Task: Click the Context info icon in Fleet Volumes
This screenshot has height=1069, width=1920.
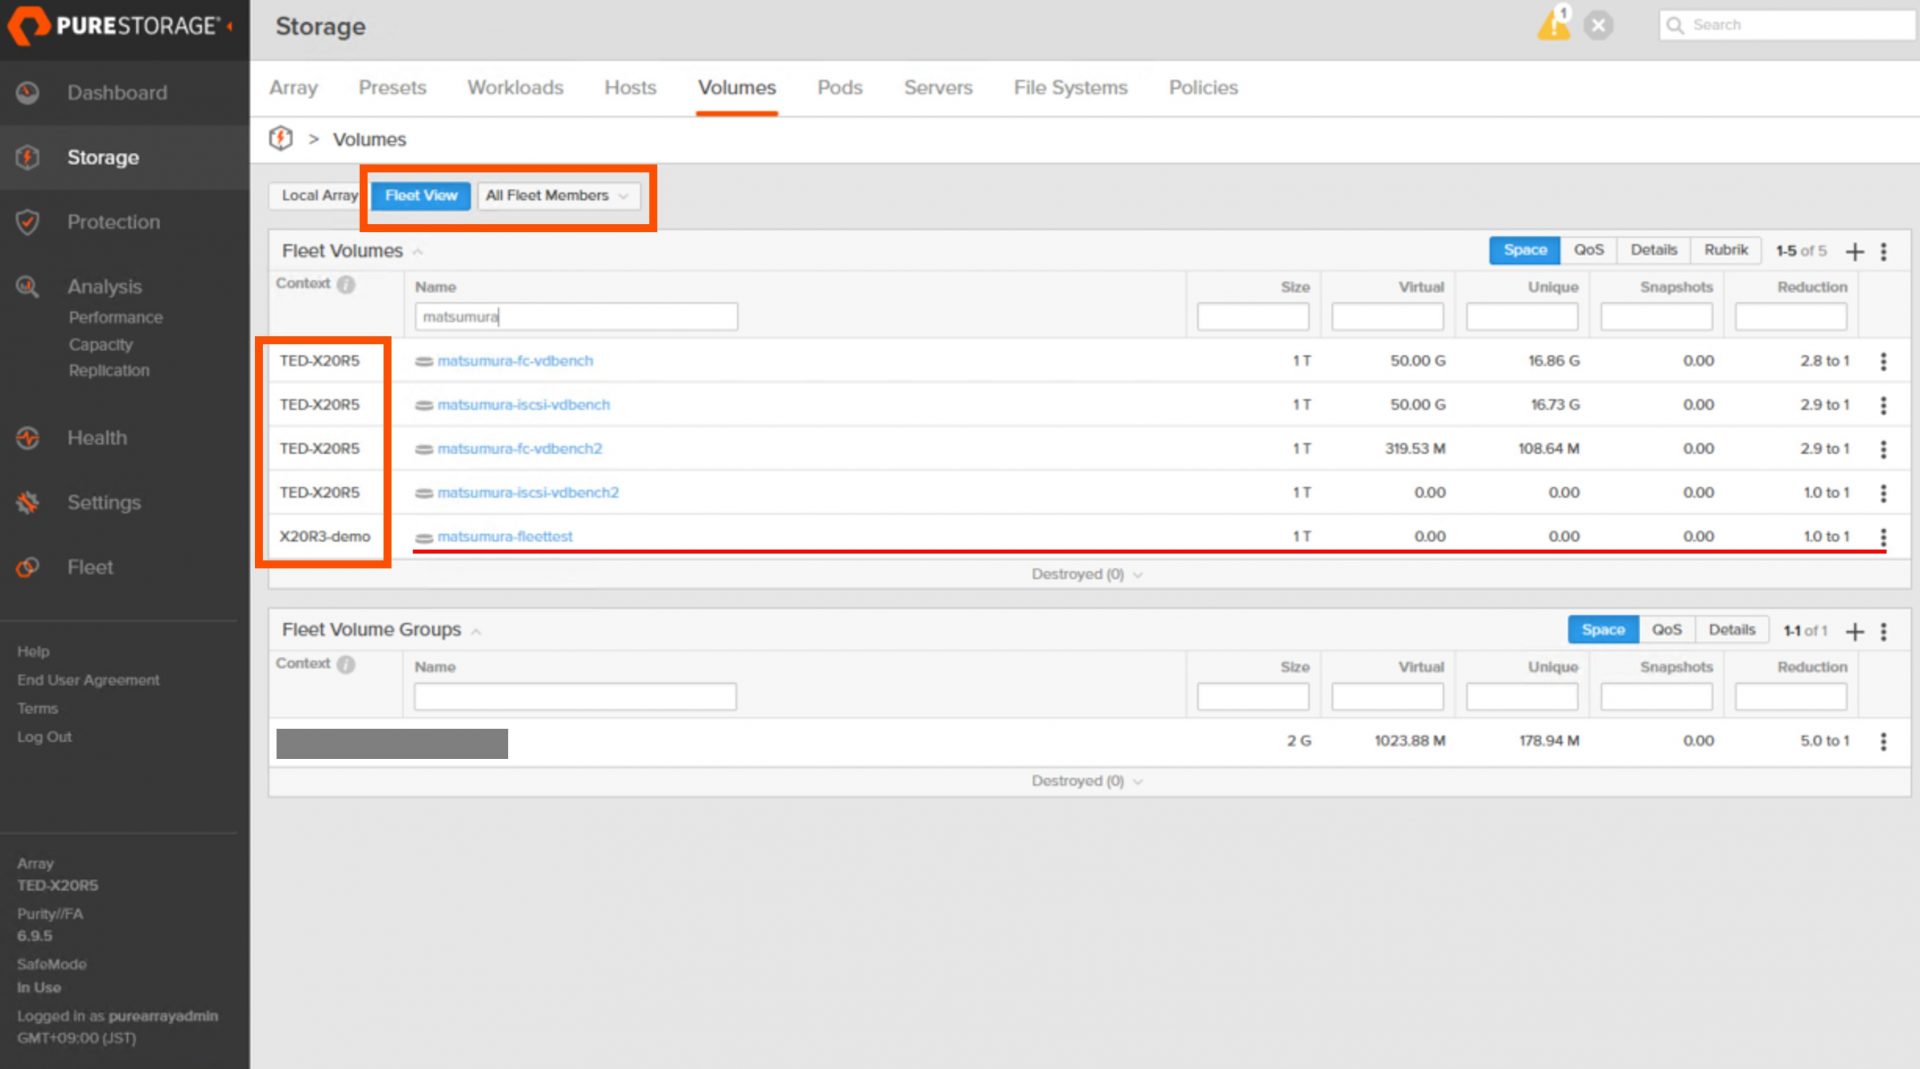Action: 346,284
